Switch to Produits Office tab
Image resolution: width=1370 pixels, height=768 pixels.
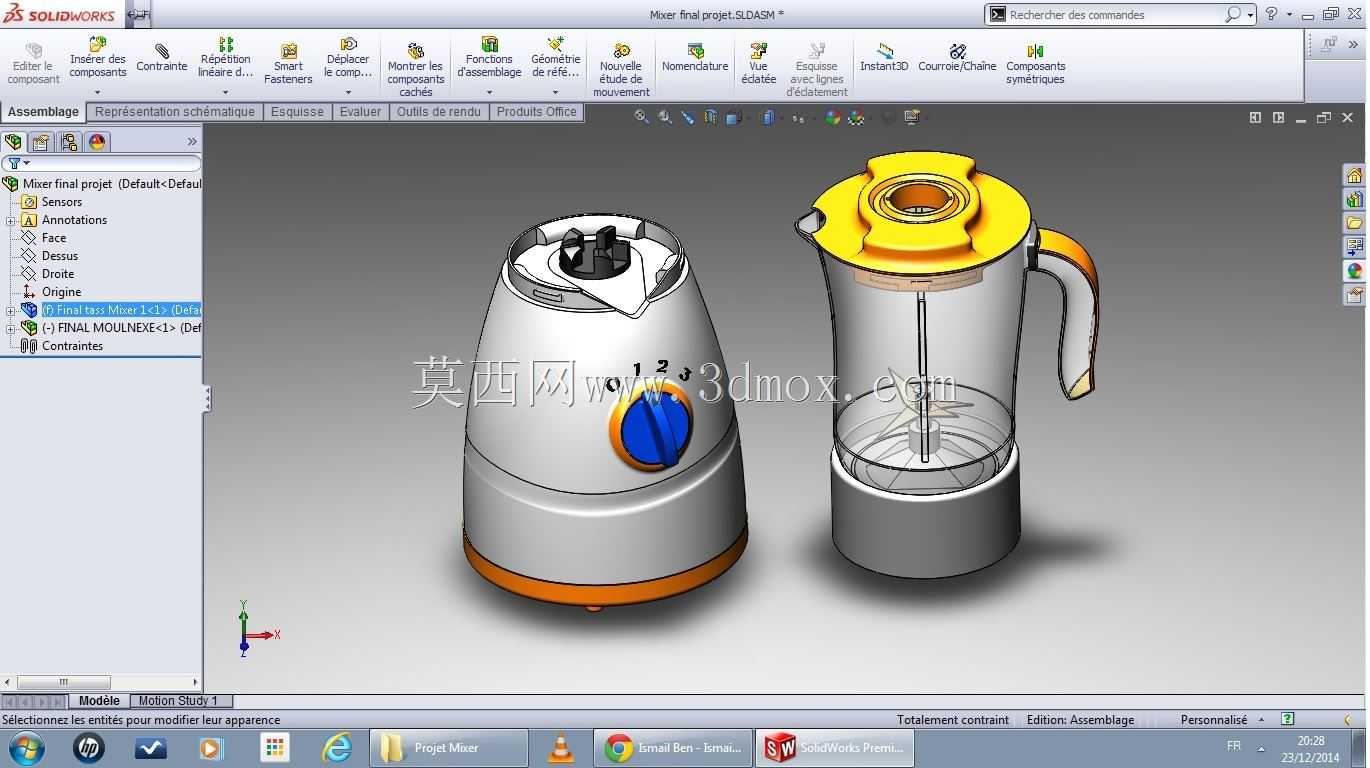point(536,112)
